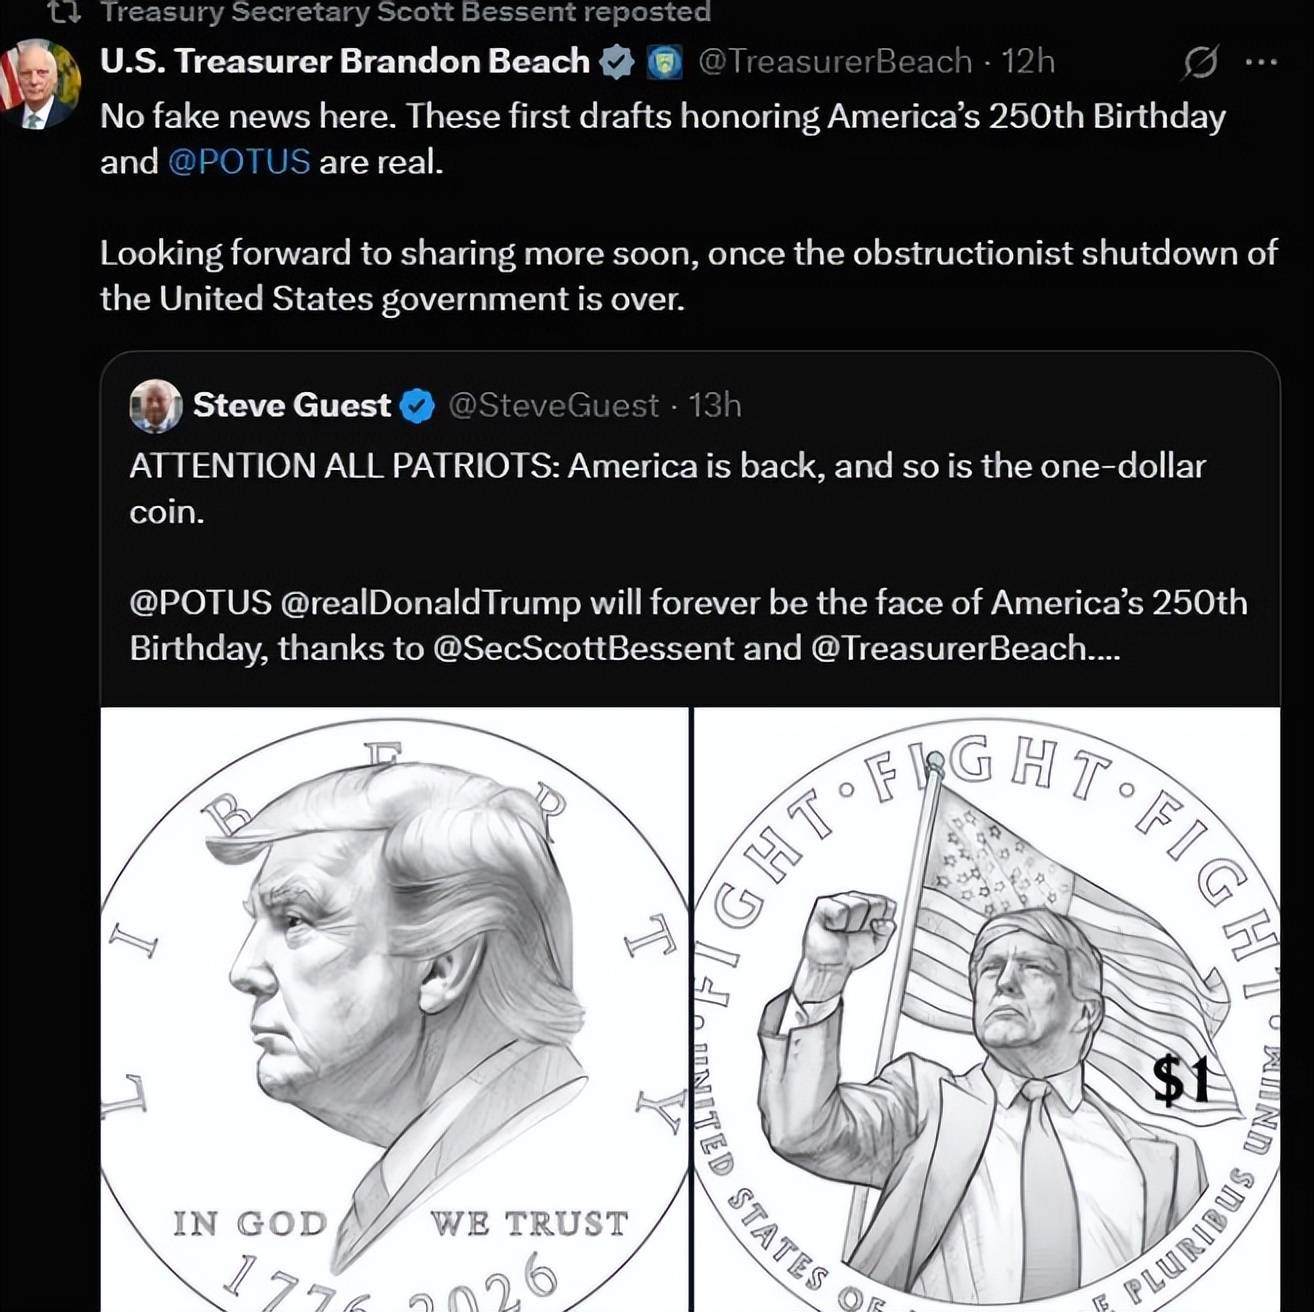Image resolution: width=1314 pixels, height=1312 pixels.
Task: Expand the truncated quoted post text ellipsis
Action: pyautogui.click(x=1104, y=649)
